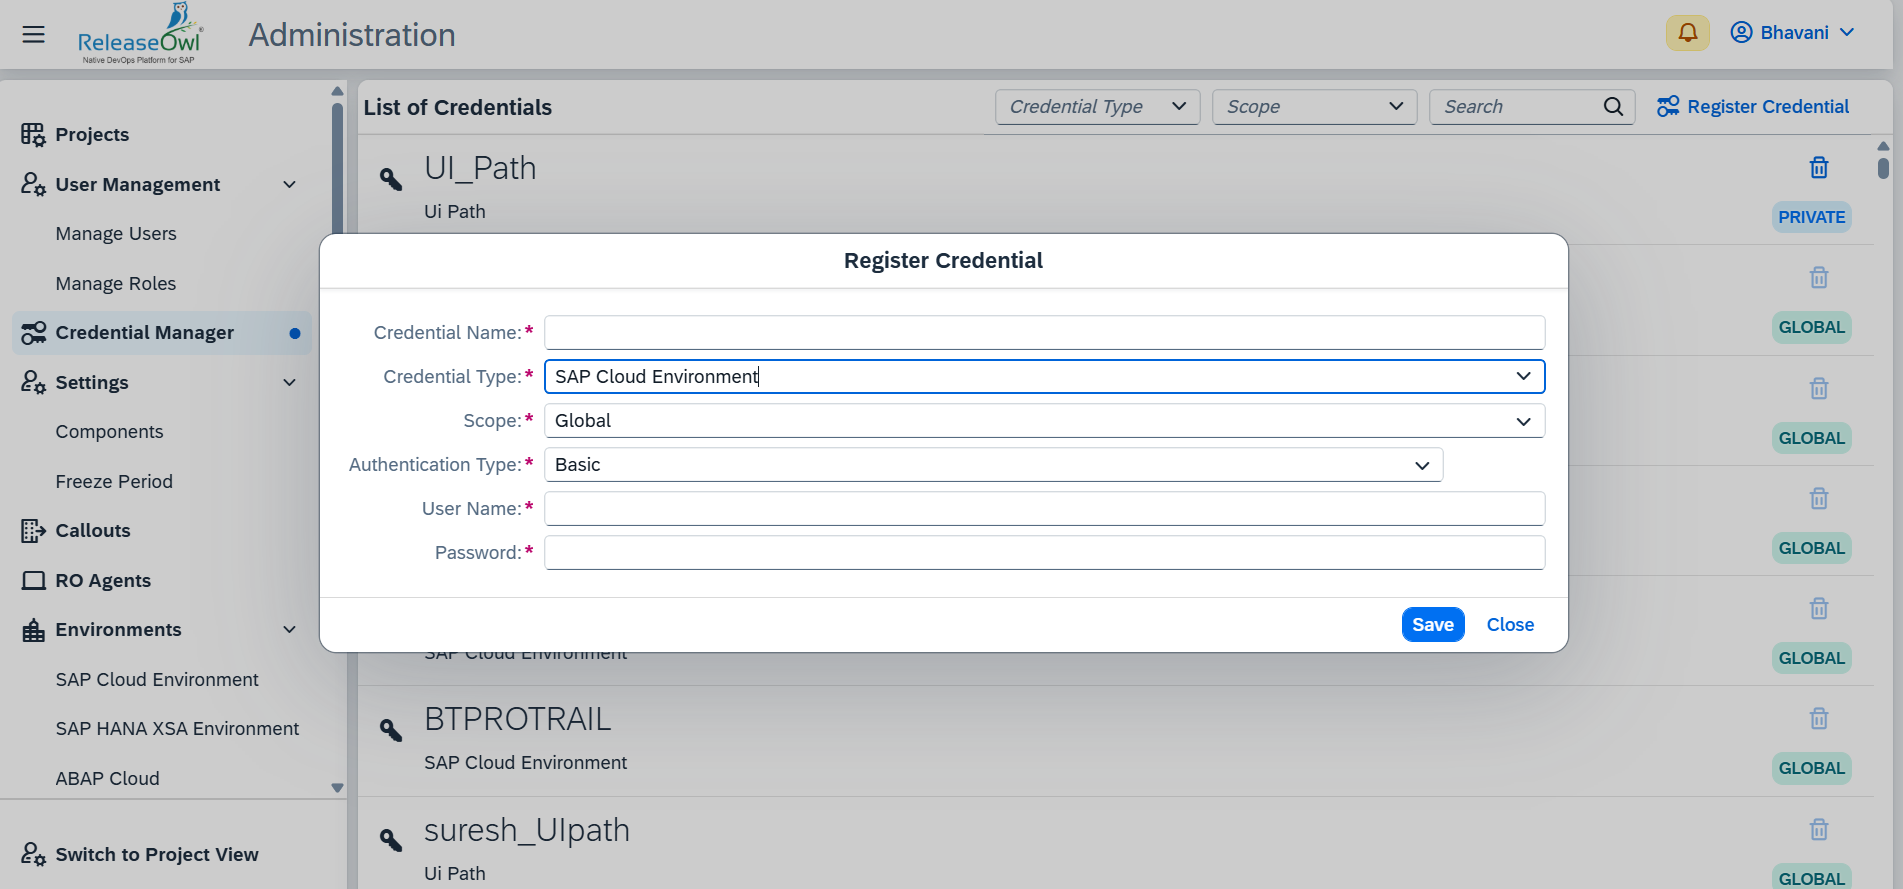Click Switch to Project View

(x=157, y=855)
